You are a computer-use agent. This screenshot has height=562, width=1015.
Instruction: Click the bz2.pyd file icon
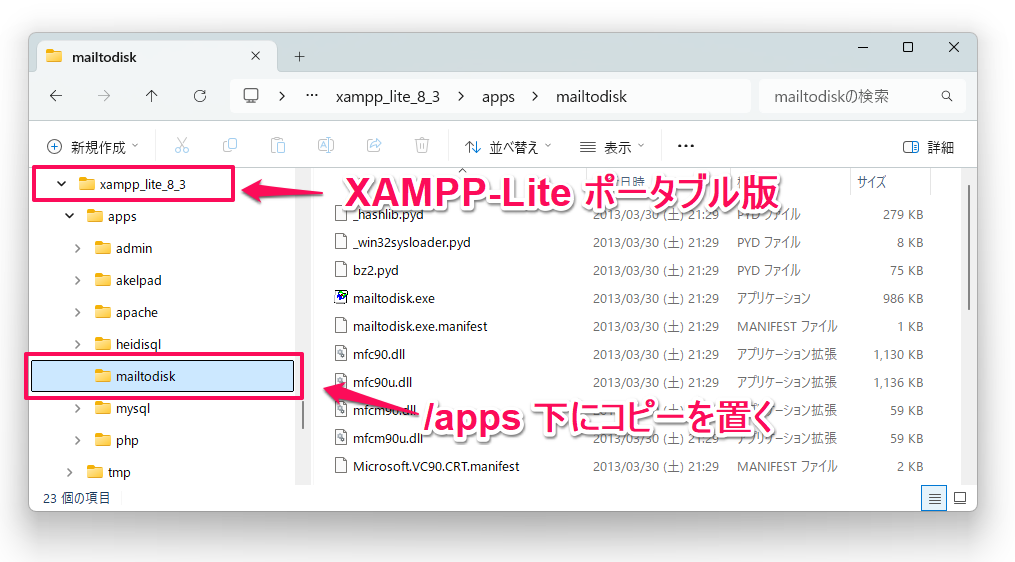(340, 269)
